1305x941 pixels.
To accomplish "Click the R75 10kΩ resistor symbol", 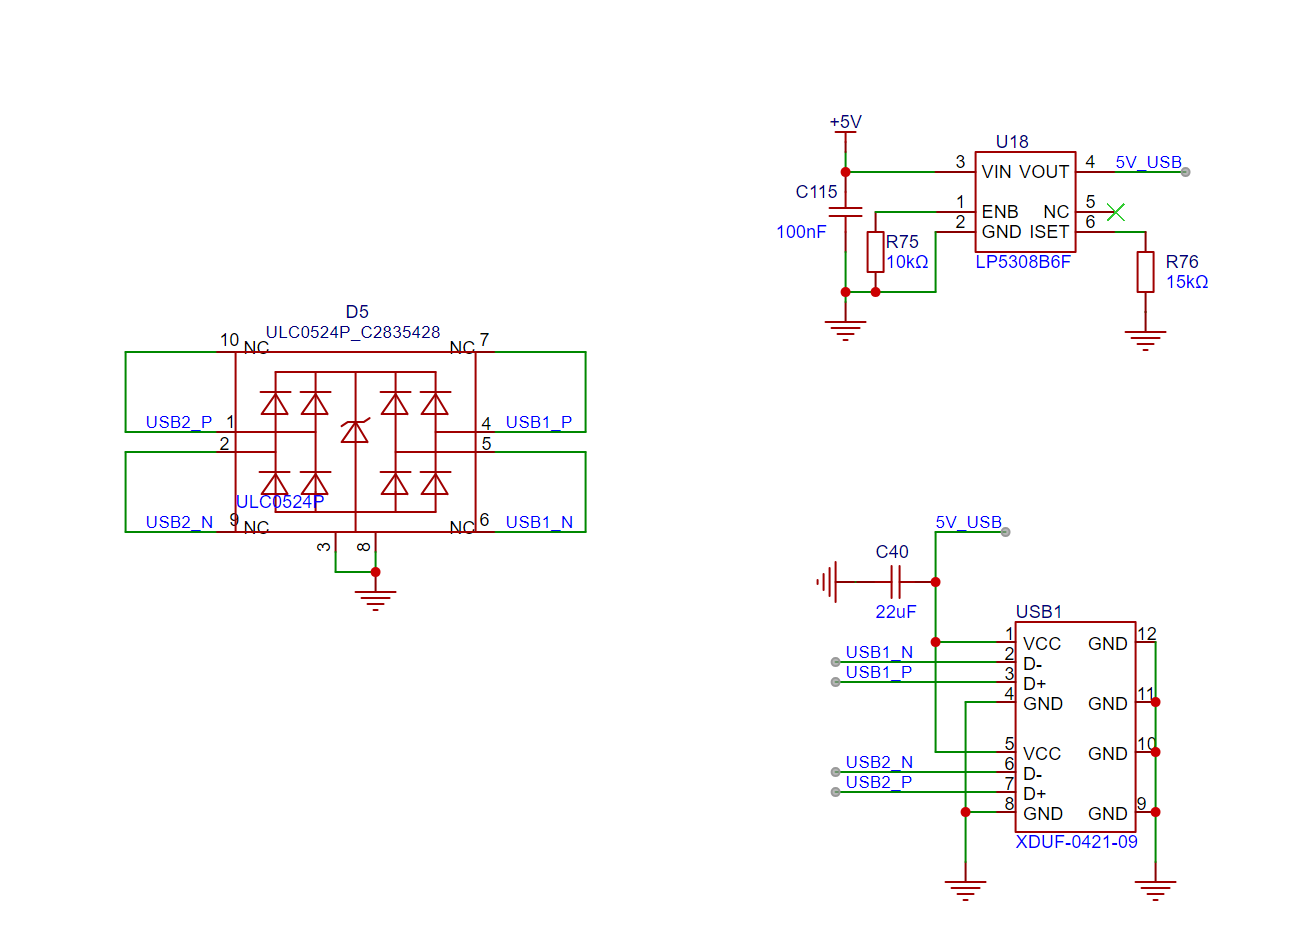I will 875,252.
